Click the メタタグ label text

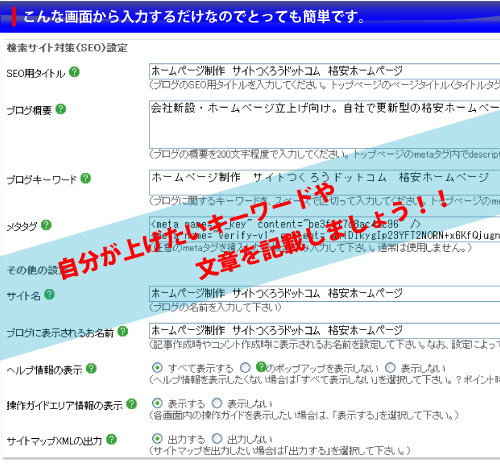point(22,226)
